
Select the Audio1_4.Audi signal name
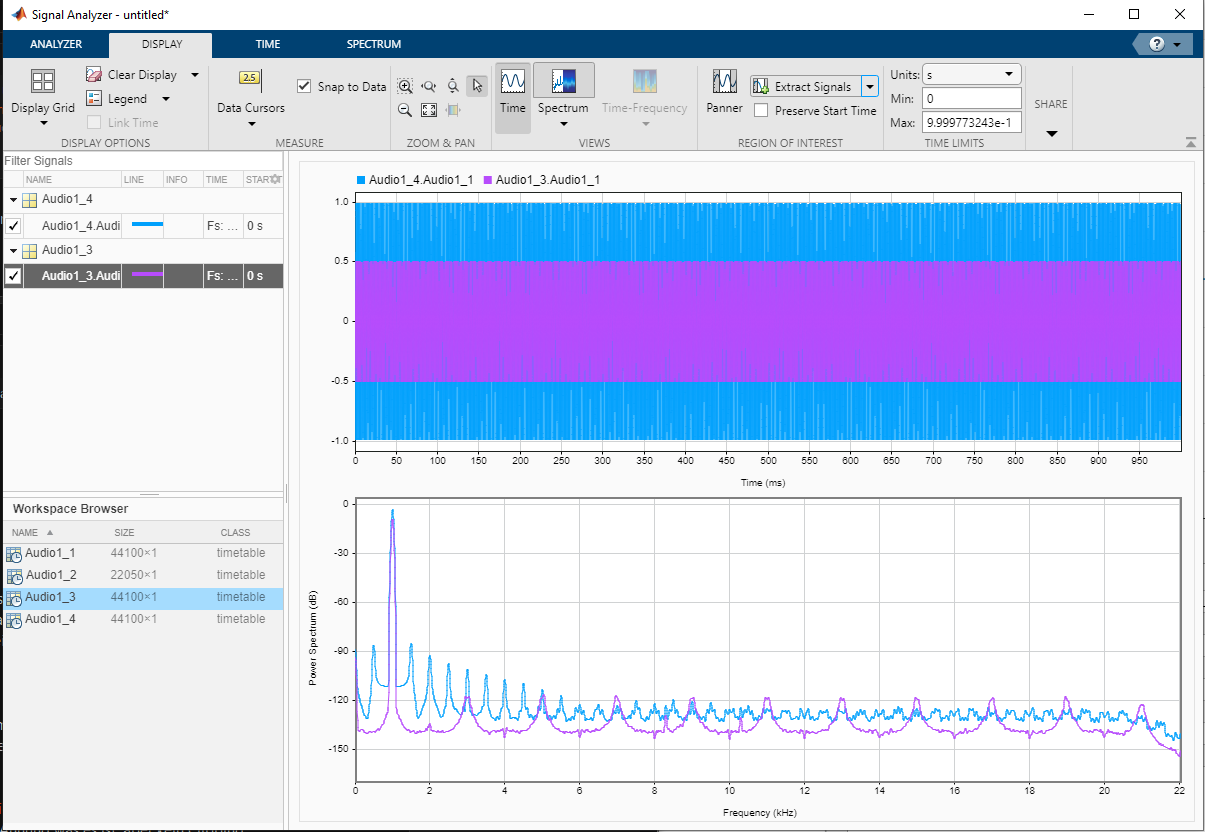(81, 226)
